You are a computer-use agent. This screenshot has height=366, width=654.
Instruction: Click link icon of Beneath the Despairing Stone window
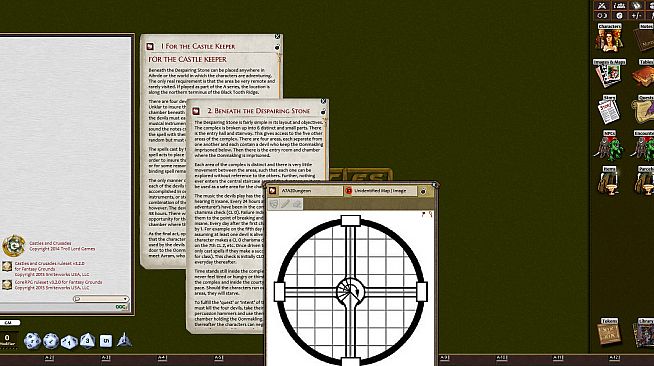pos(196,111)
